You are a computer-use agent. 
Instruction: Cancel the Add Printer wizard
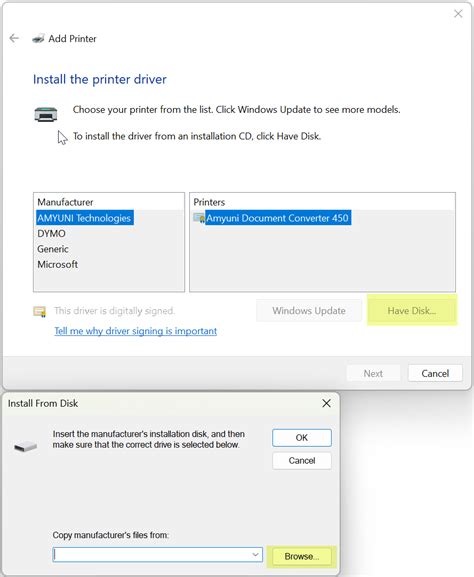pos(435,374)
